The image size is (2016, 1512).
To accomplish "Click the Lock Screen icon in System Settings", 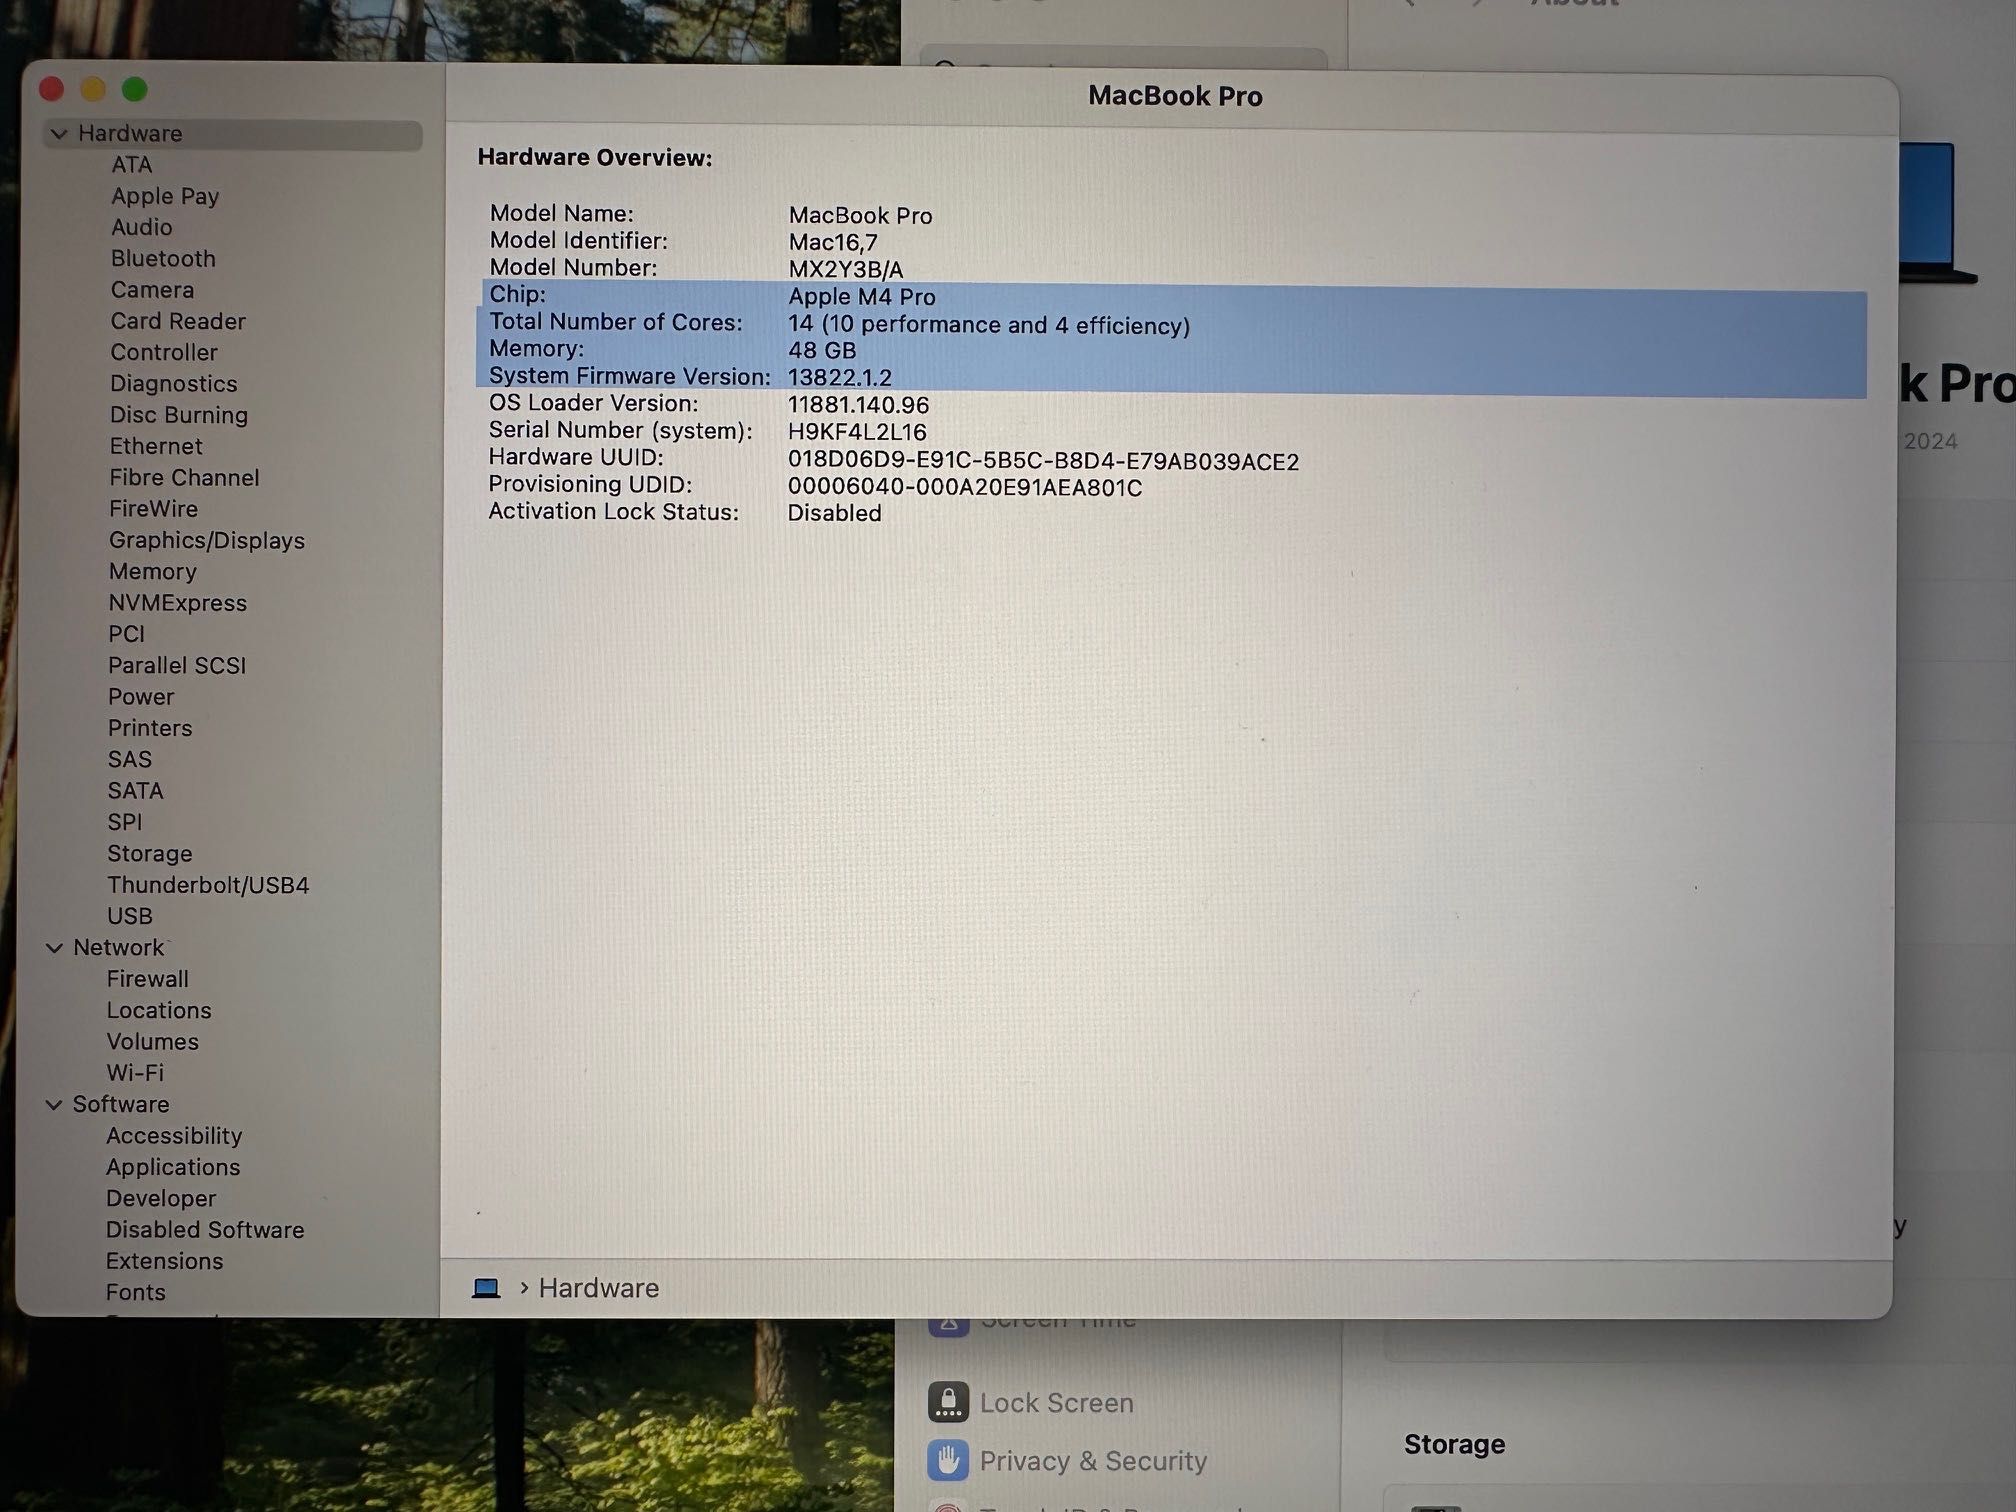I will (x=948, y=1402).
